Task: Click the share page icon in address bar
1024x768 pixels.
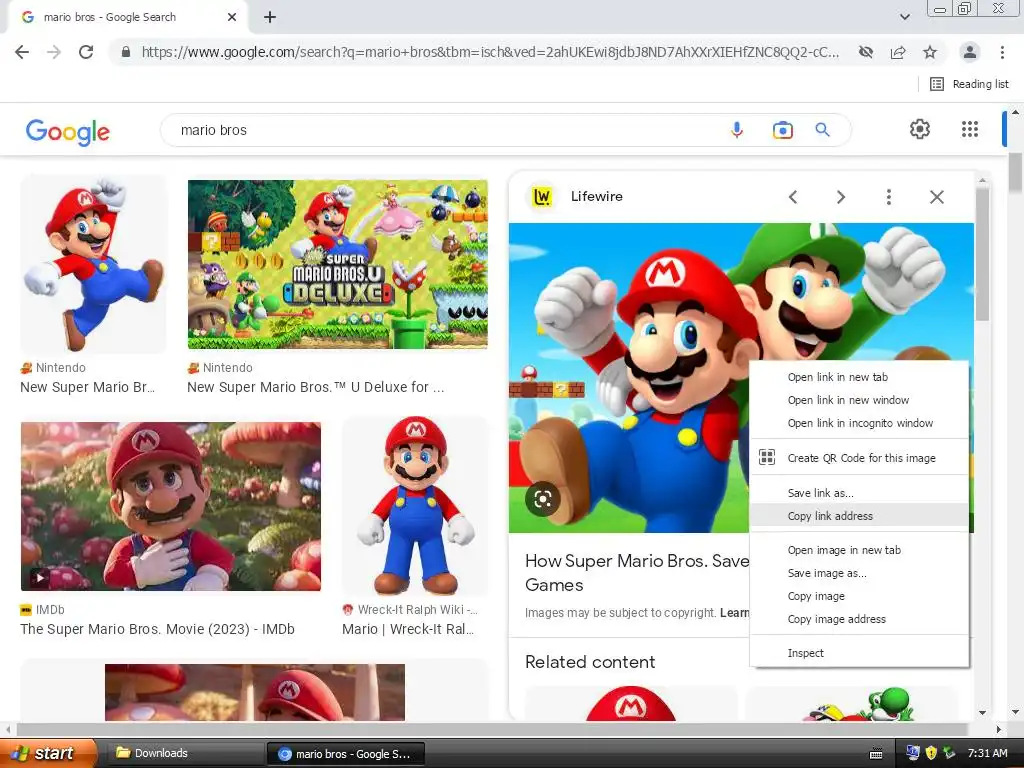Action: coord(898,52)
